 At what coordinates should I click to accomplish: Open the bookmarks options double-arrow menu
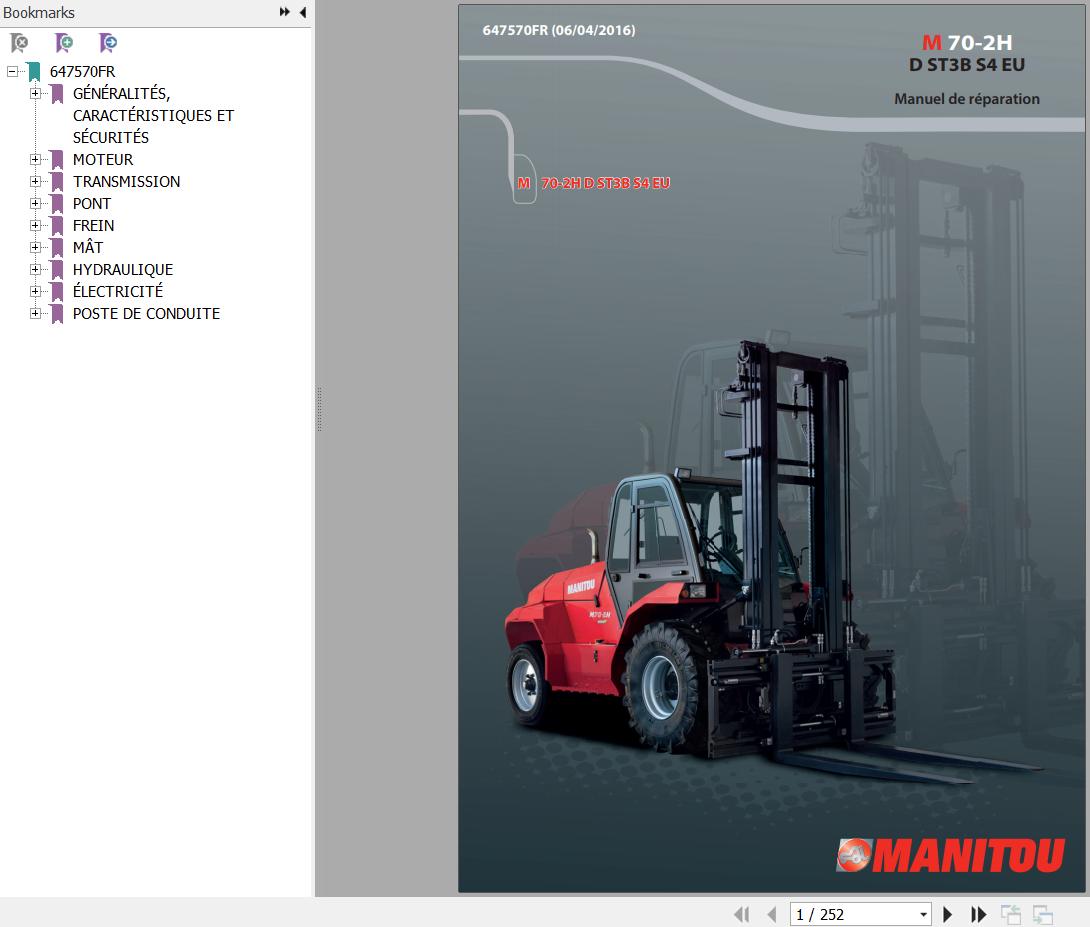(x=284, y=12)
